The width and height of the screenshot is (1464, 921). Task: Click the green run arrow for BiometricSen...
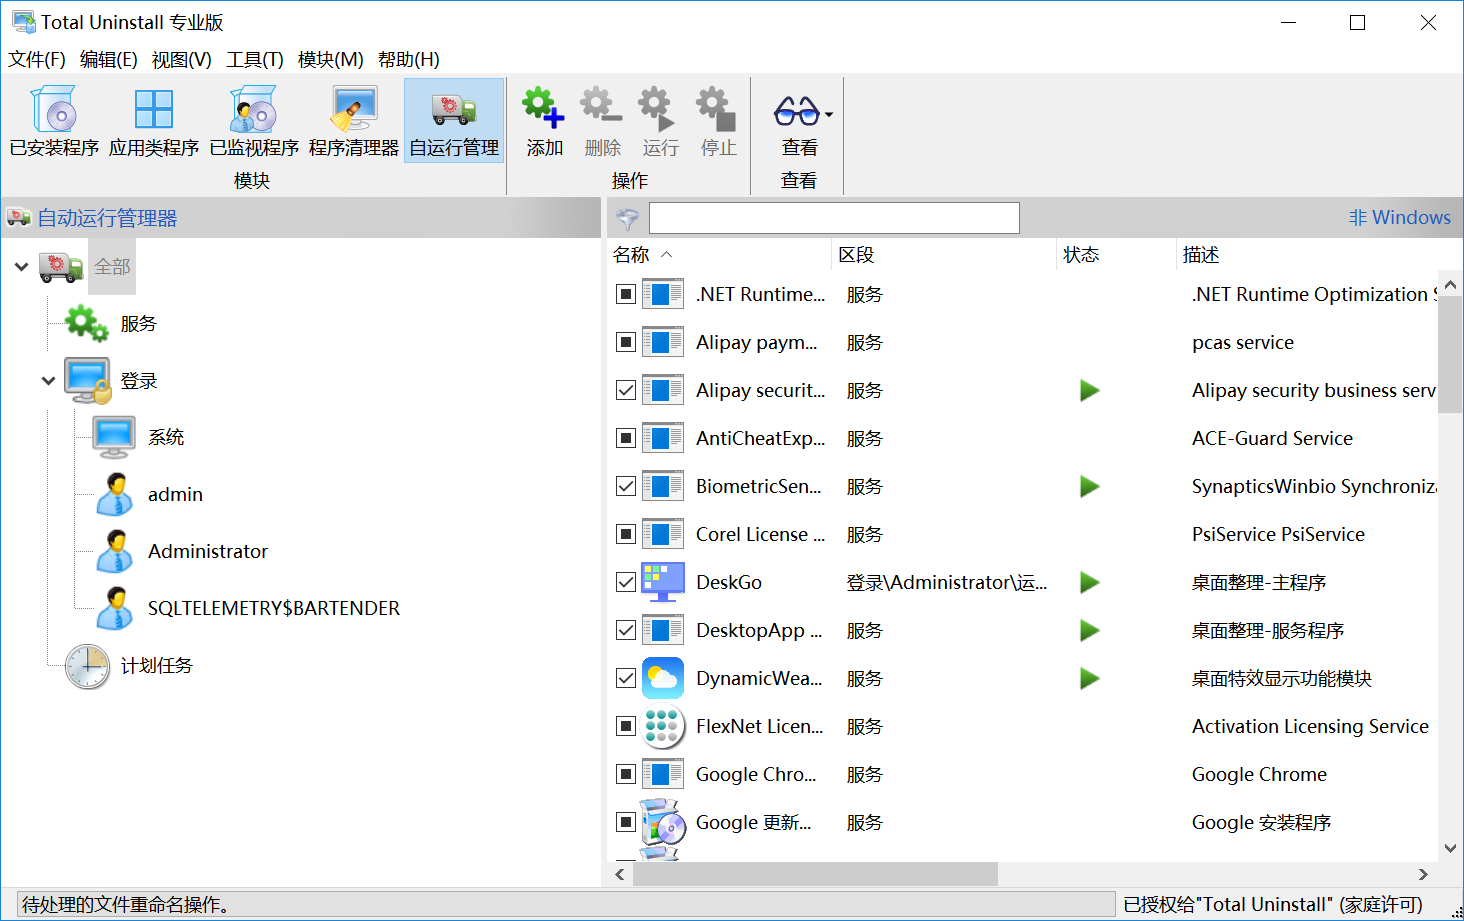(1090, 486)
